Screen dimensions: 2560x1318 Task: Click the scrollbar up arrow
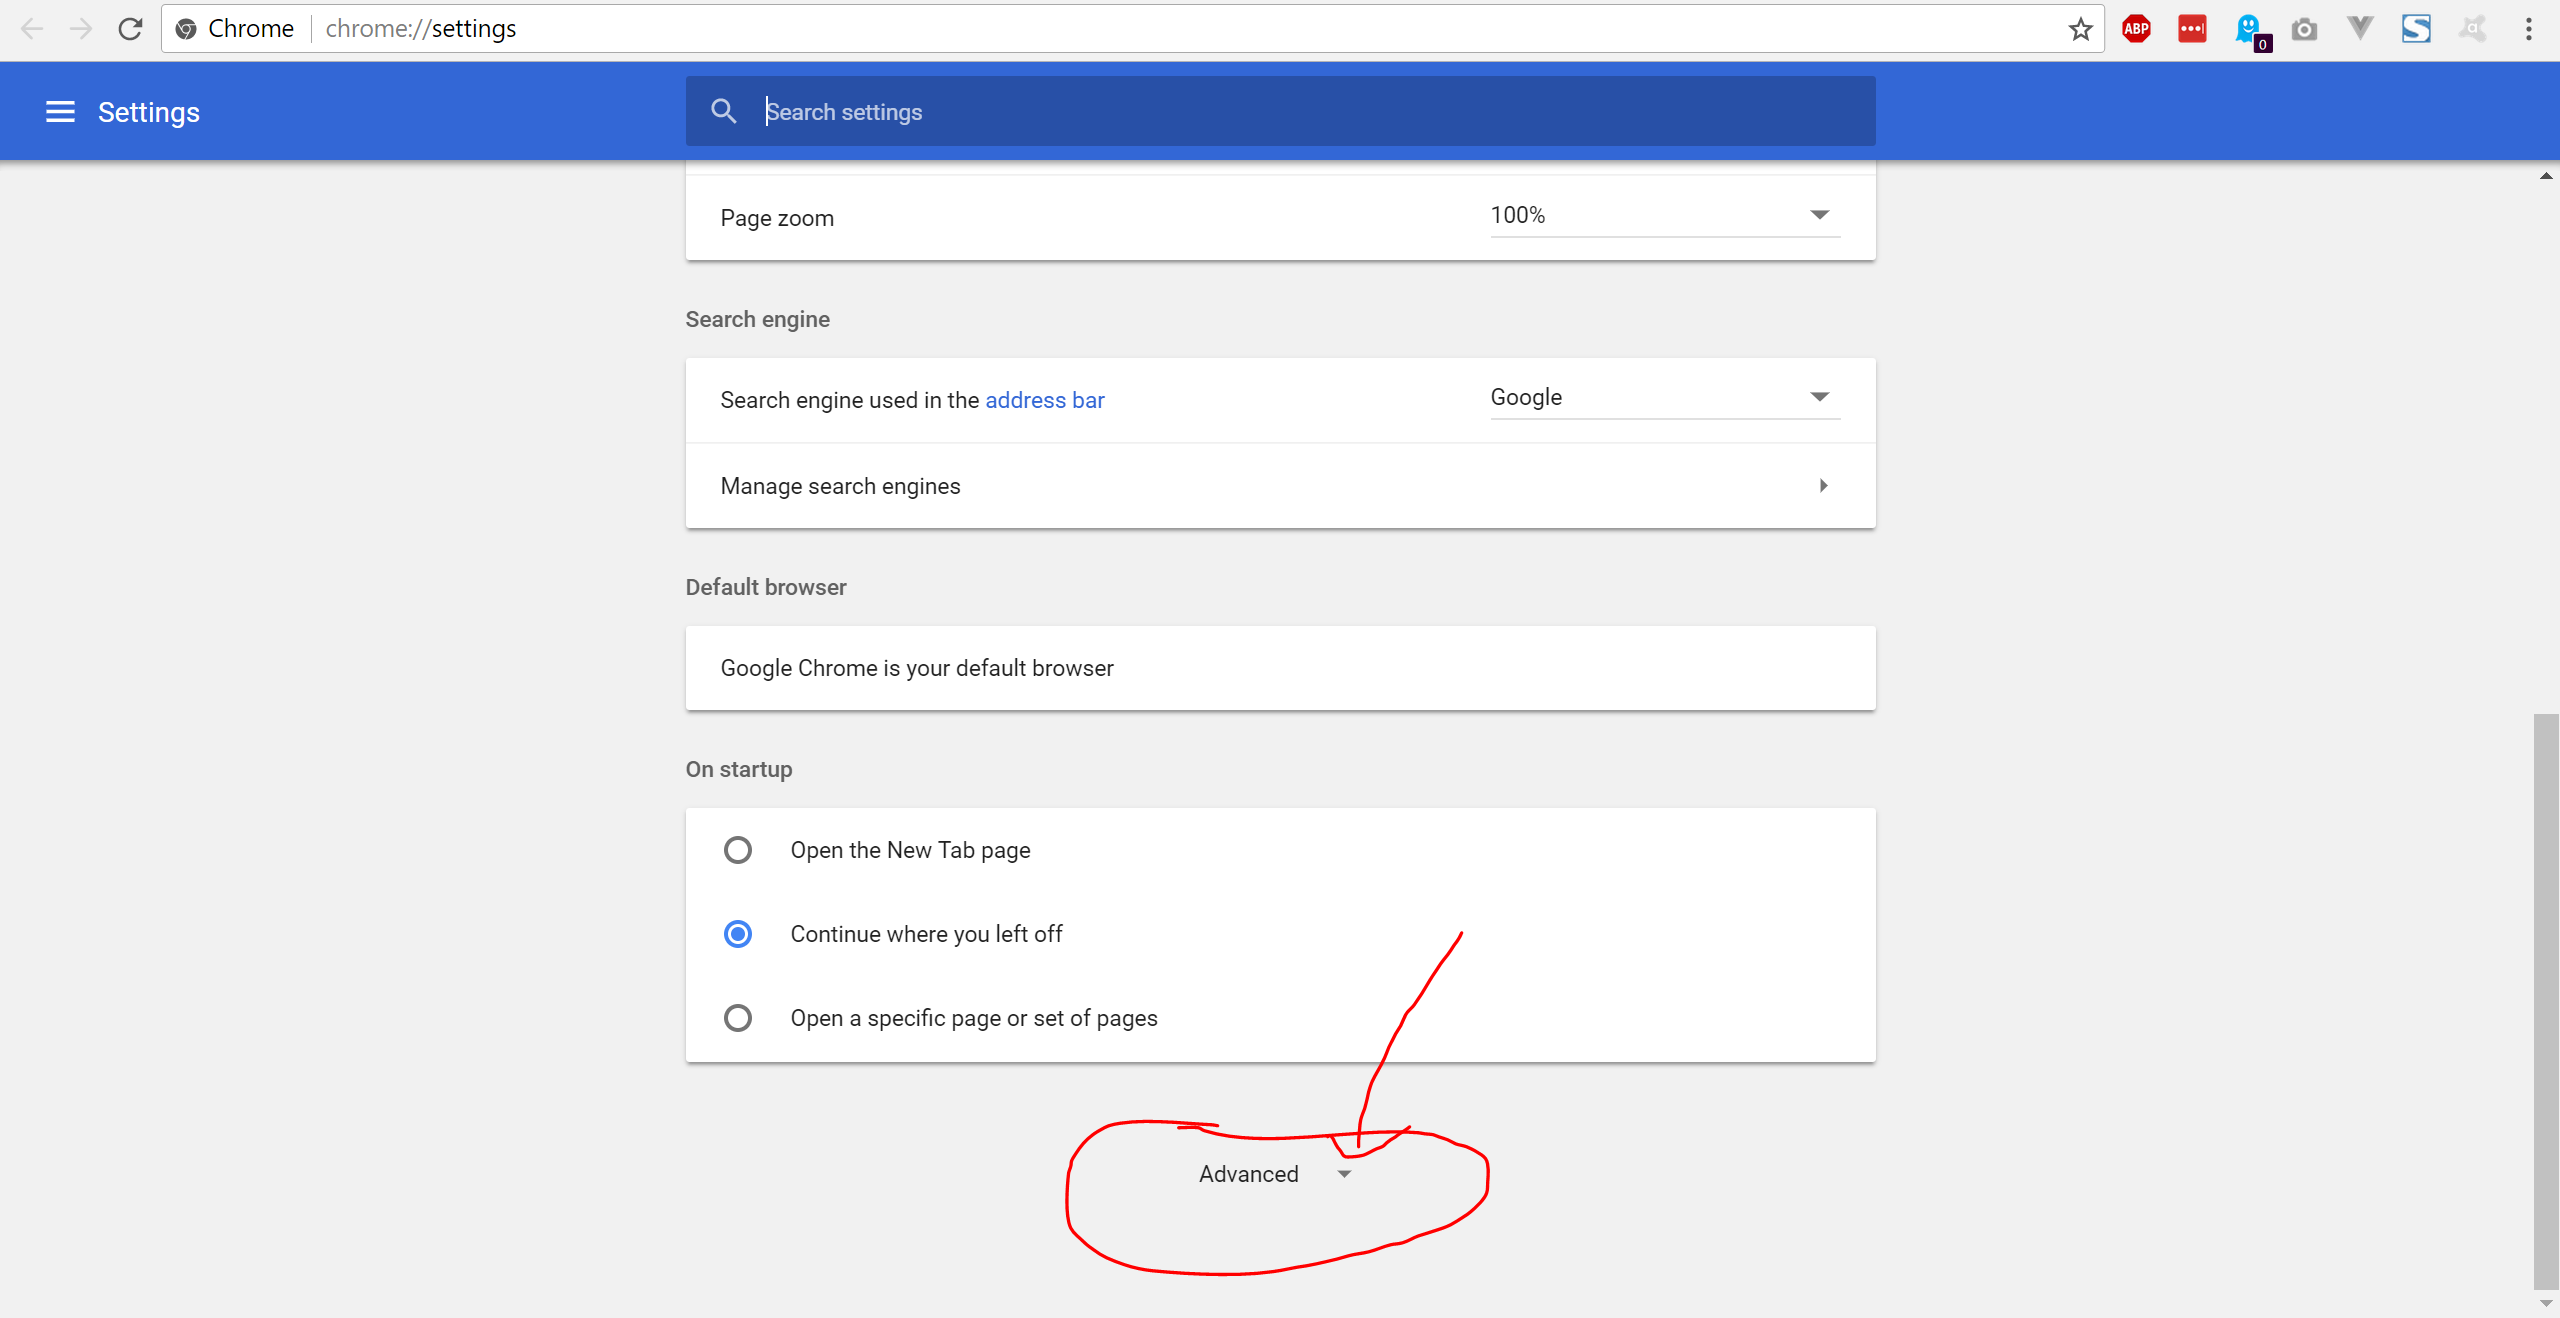[x=2546, y=176]
